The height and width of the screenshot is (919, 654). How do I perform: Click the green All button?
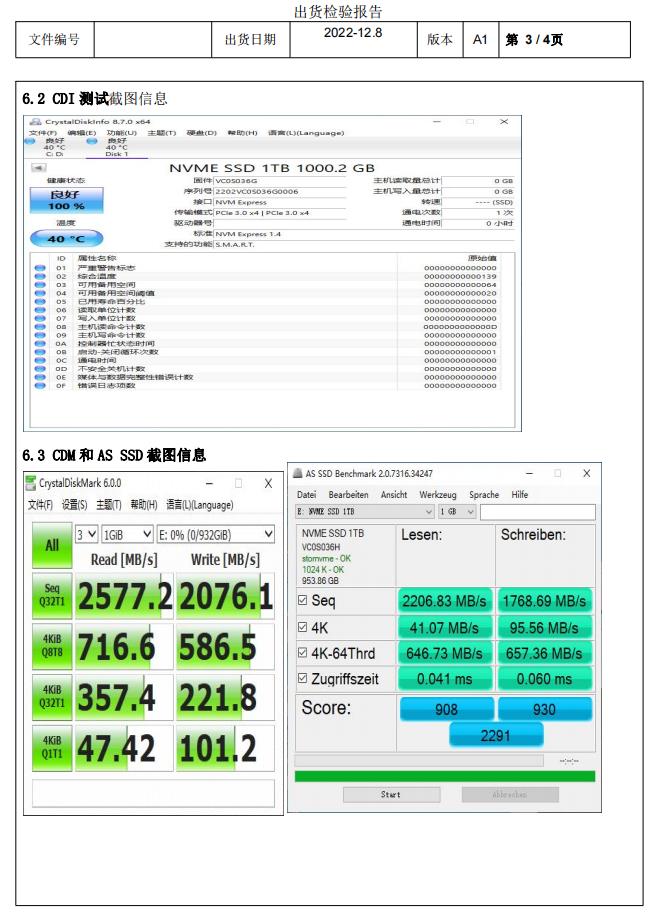[50, 547]
